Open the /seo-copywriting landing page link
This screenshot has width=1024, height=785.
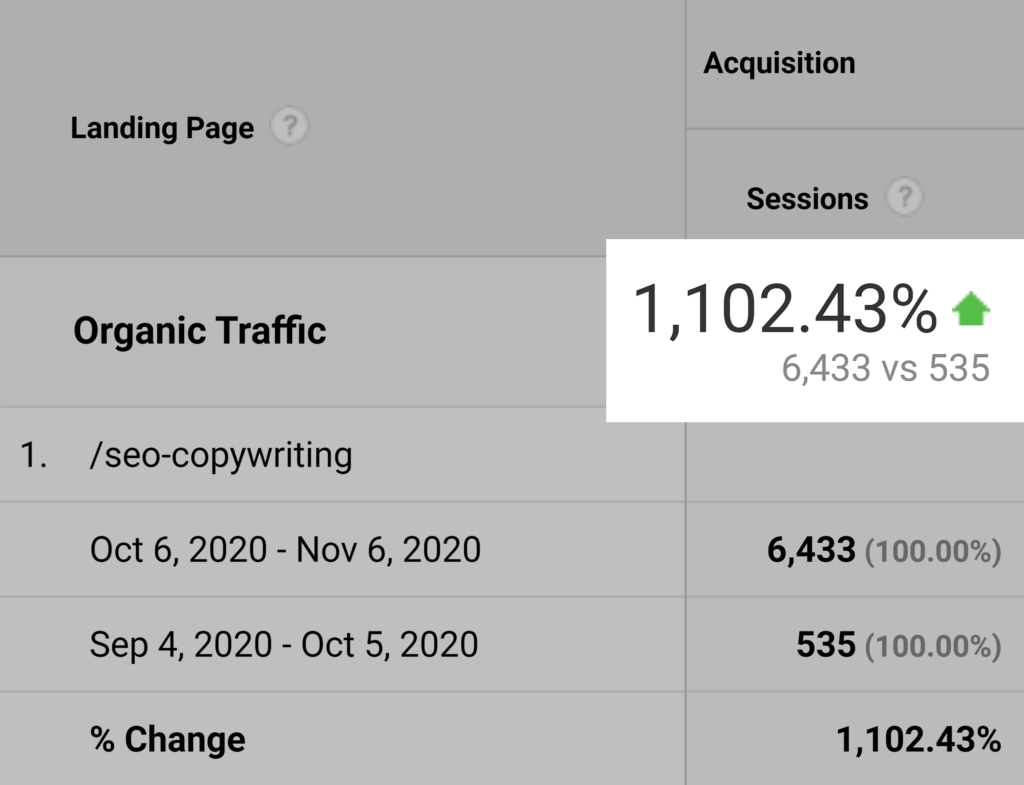(x=220, y=456)
